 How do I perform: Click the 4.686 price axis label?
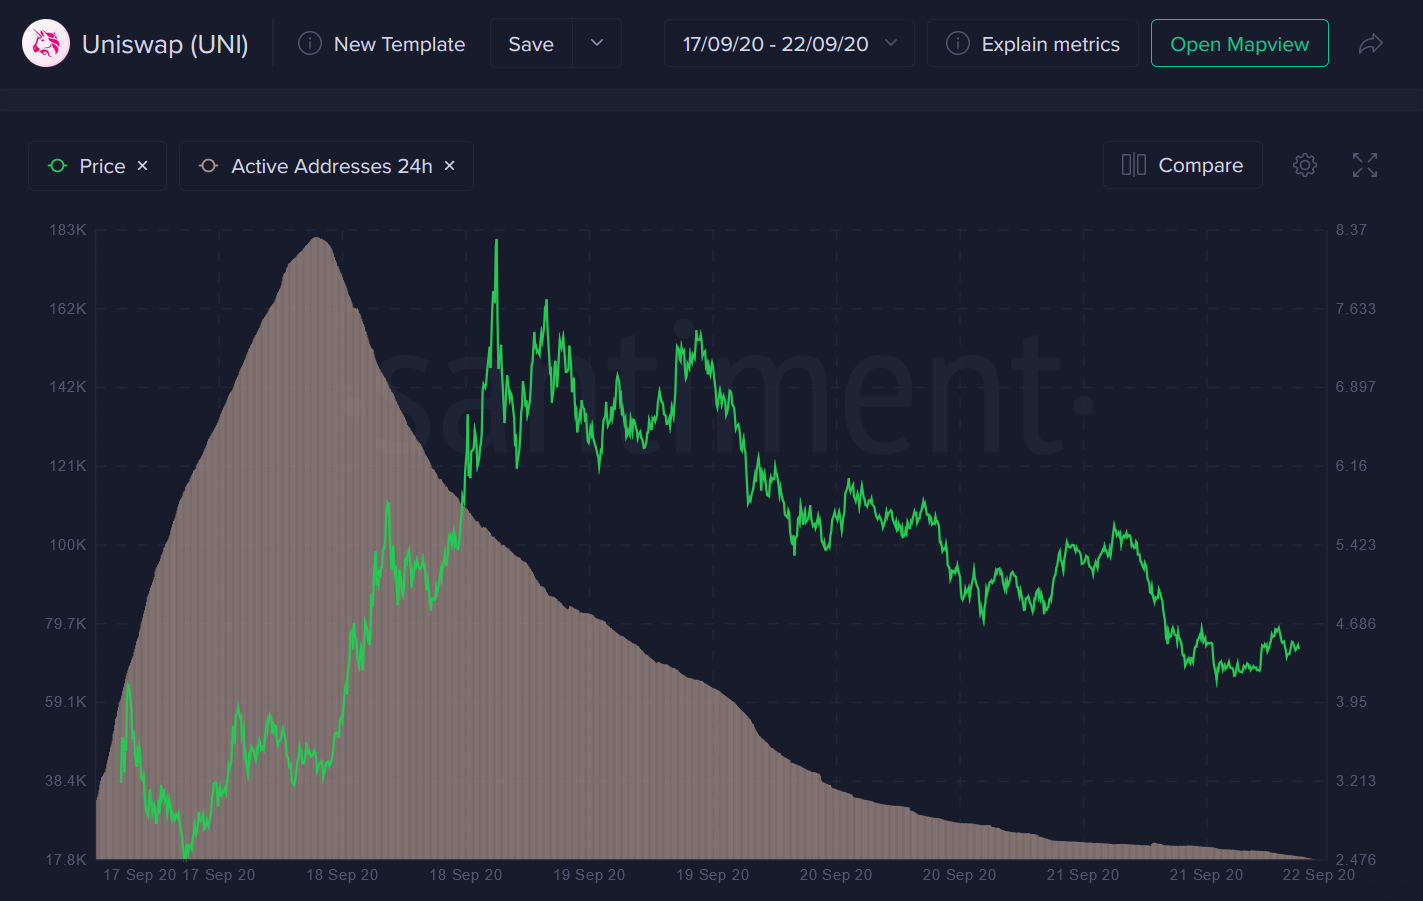(1356, 624)
